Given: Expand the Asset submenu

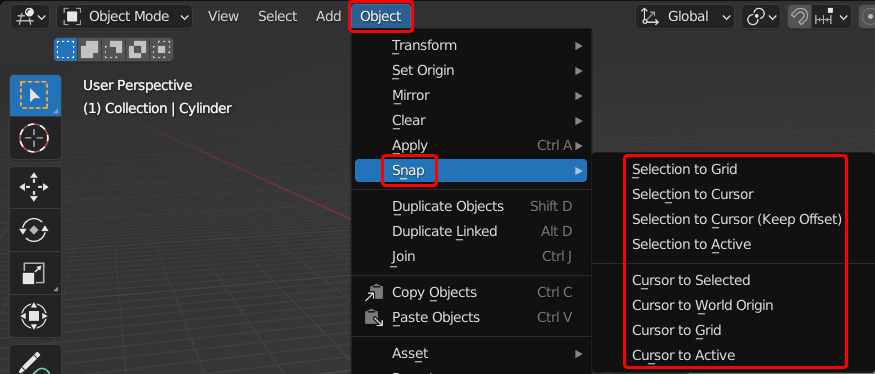Looking at the screenshot, I should [x=471, y=354].
